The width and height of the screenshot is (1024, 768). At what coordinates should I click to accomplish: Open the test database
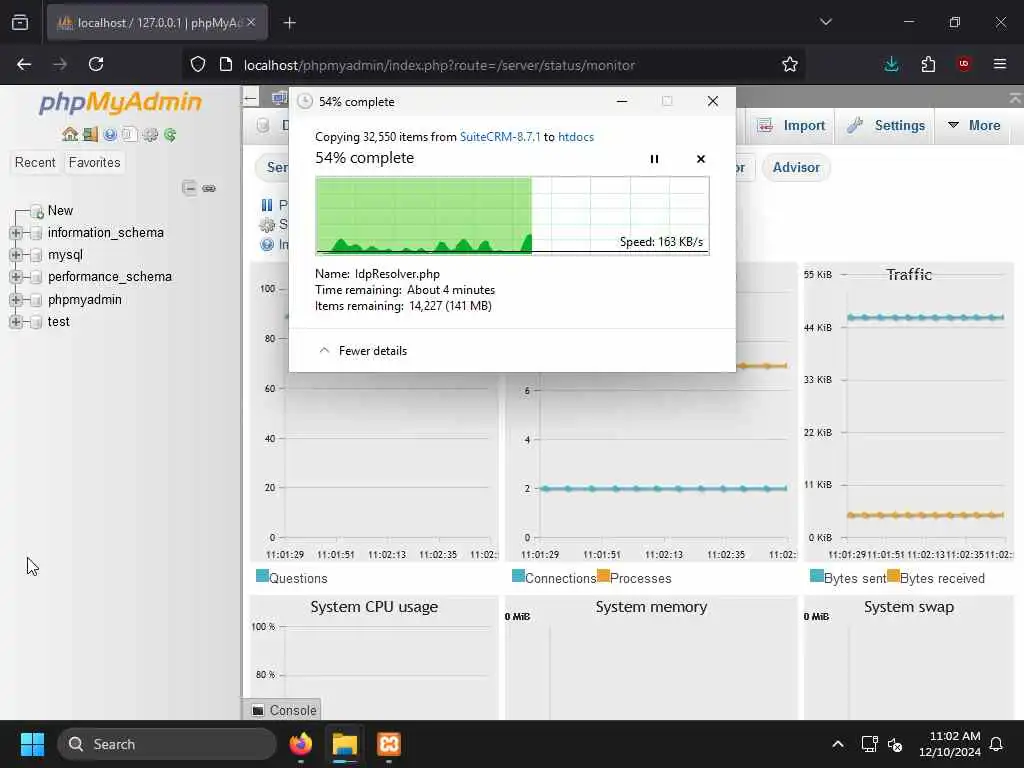(59, 322)
